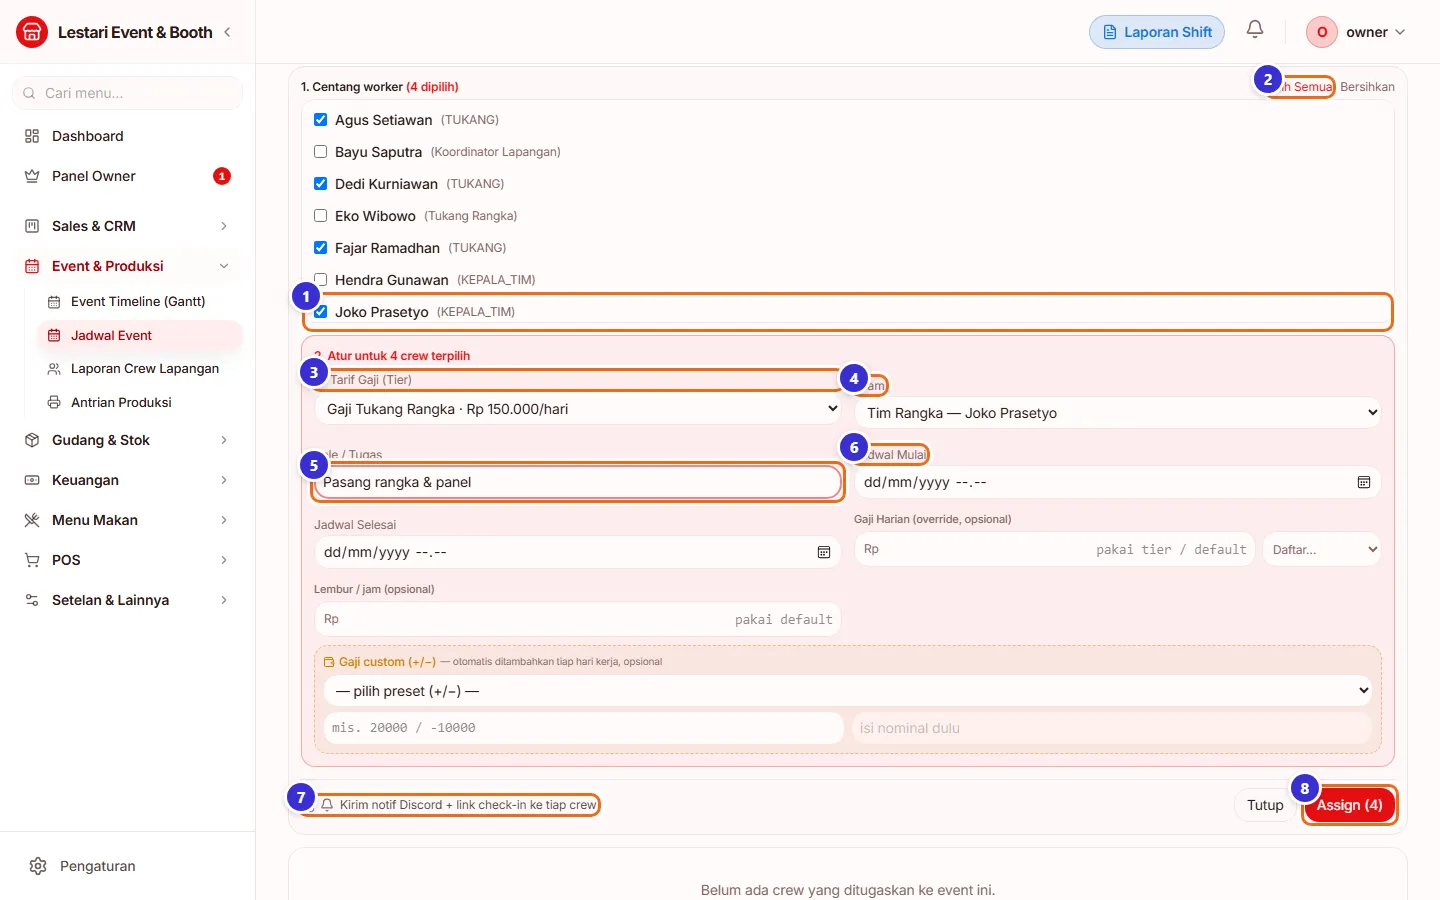This screenshot has width=1440, height=900.
Task: Click the Laporan Shift button
Action: click(x=1157, y=32)
